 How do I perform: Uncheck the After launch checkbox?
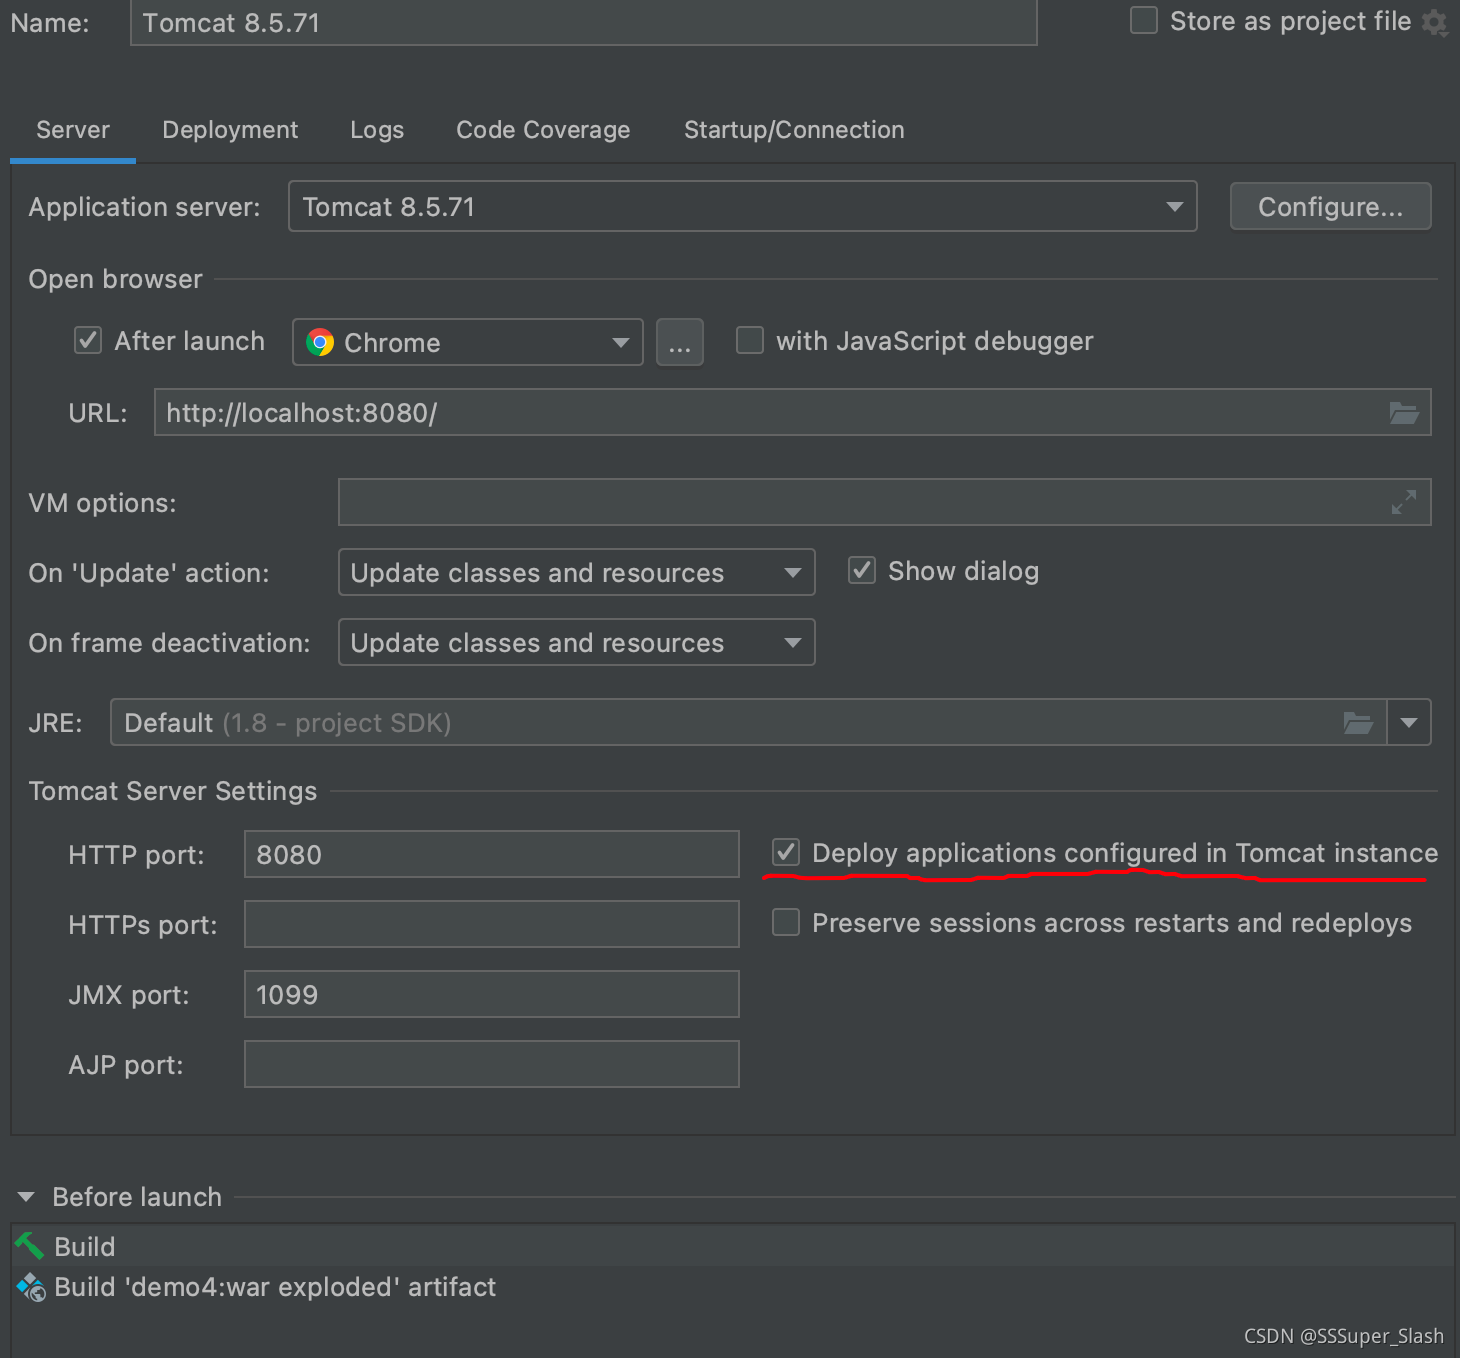[x=88, y=340]
